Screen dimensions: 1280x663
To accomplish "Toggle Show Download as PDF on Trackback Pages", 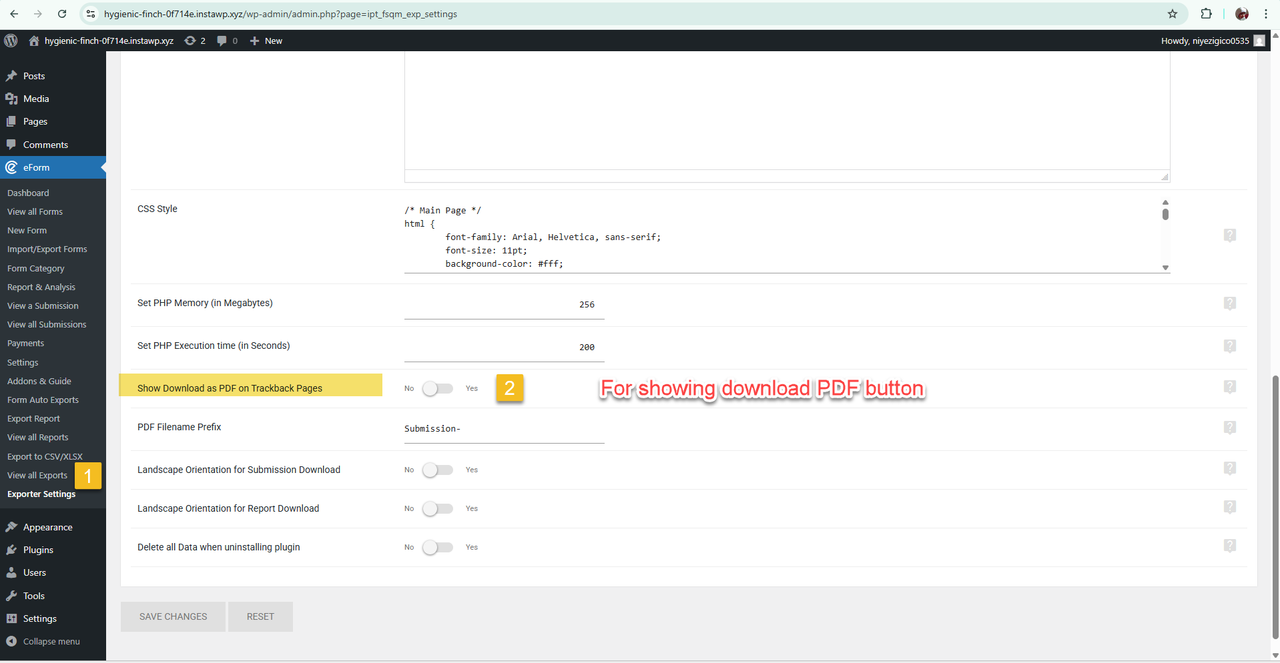I will (437, 388).
